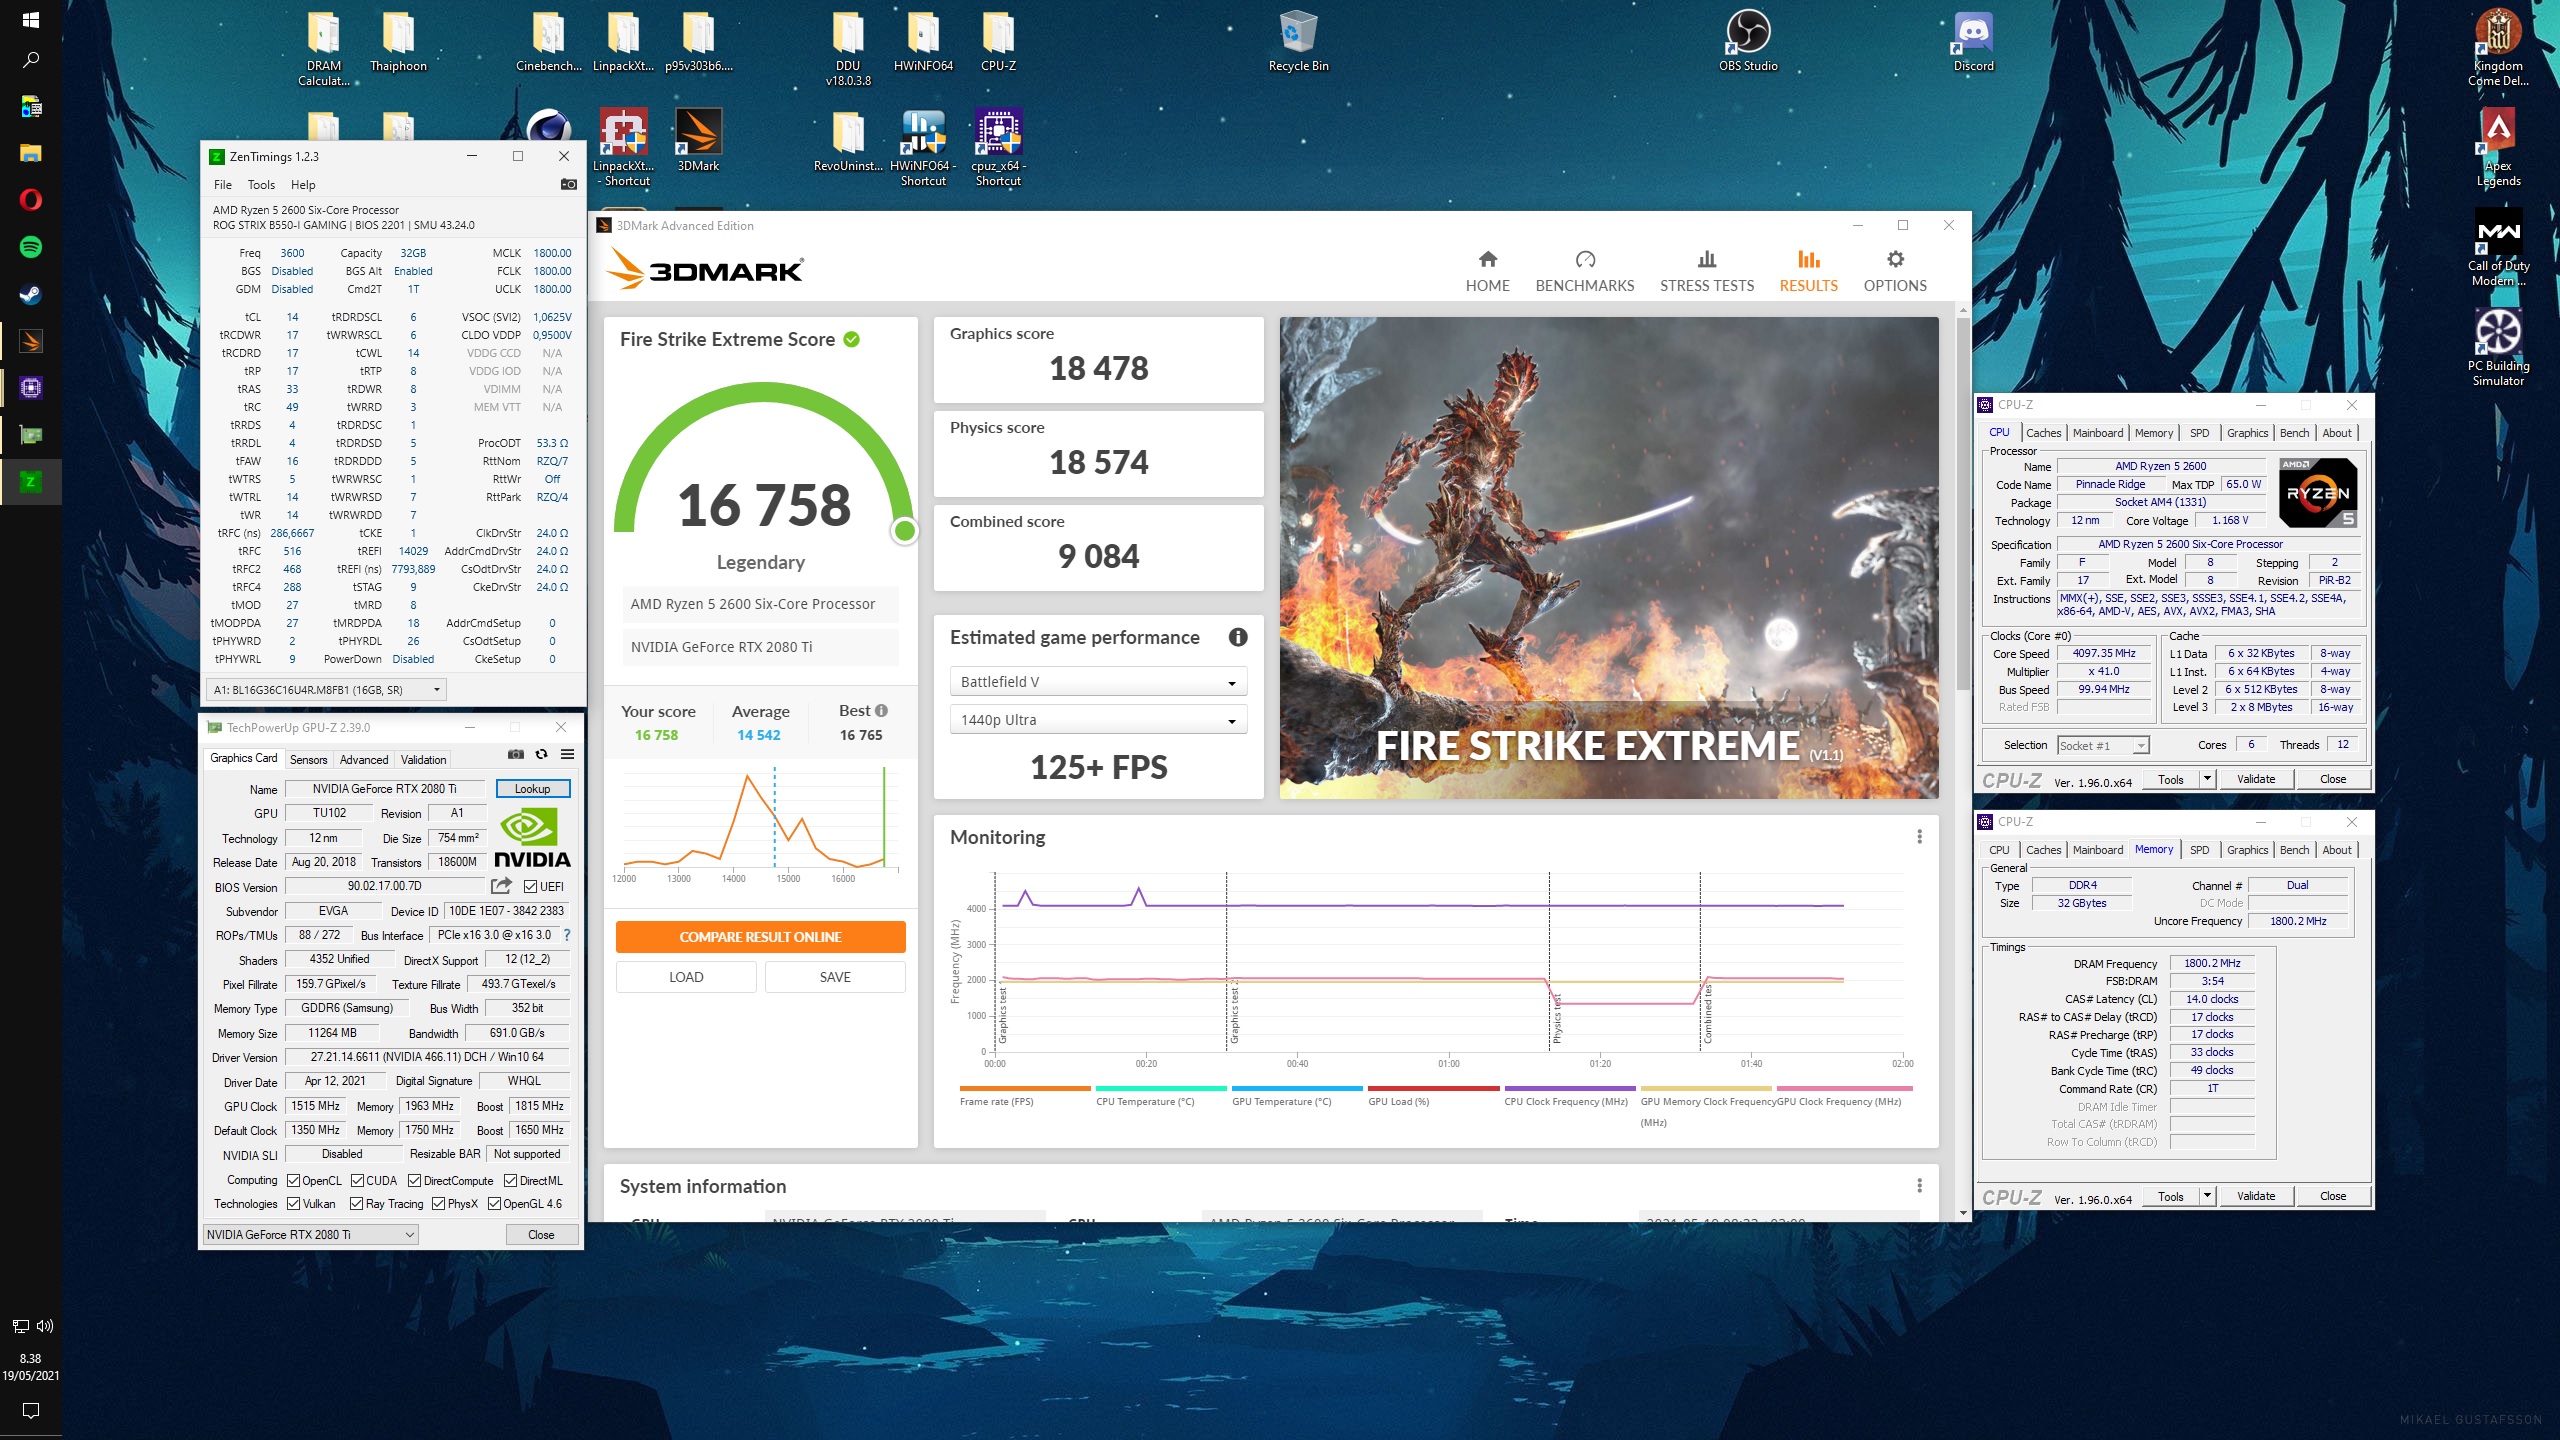Screen dimensions: 2560x1440
Task: Click Spotify icon in taskbar
Action: 31,247
